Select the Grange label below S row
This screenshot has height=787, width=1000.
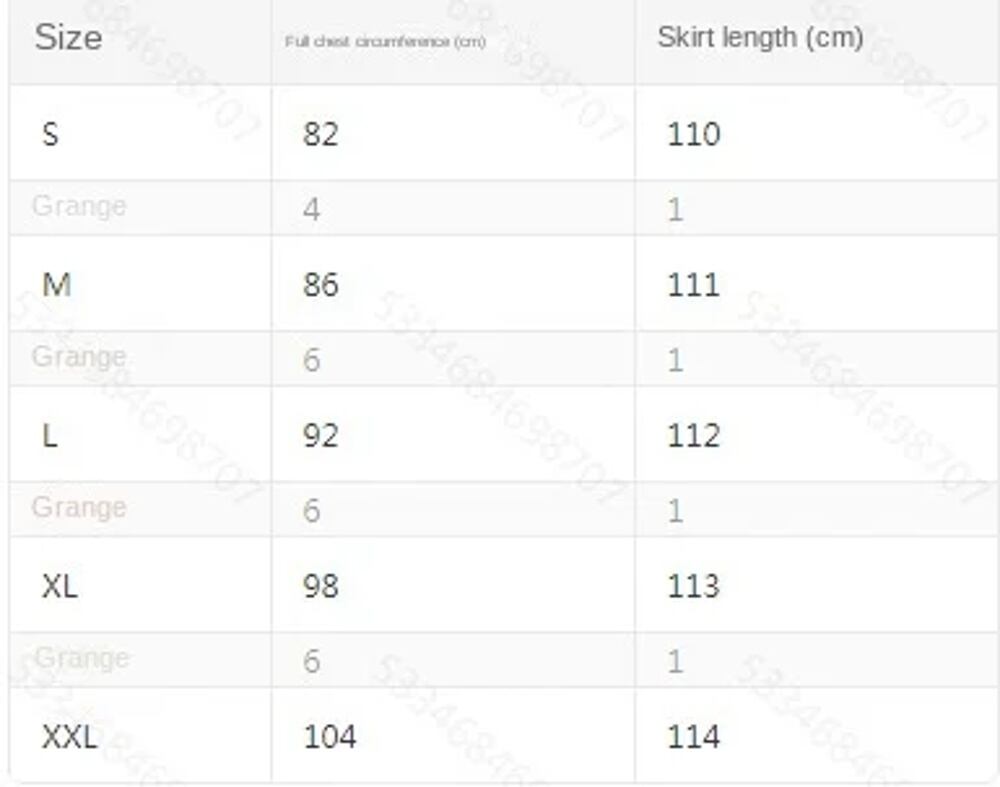79,206
